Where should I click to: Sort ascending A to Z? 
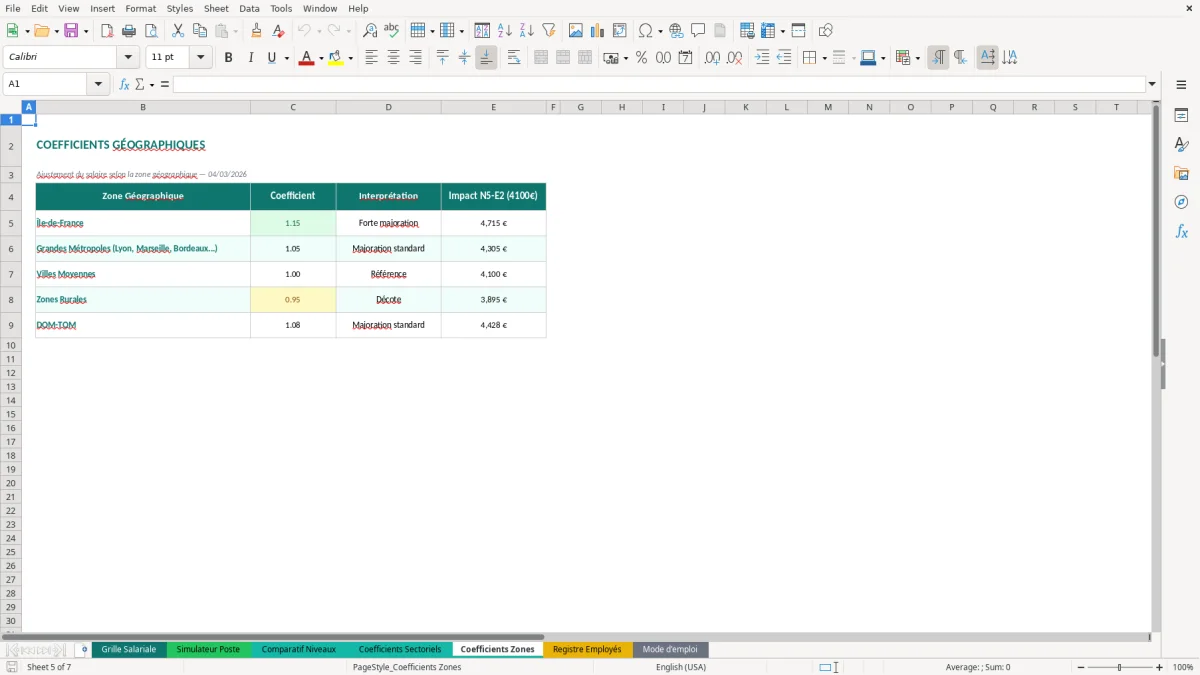coord(505,31)
